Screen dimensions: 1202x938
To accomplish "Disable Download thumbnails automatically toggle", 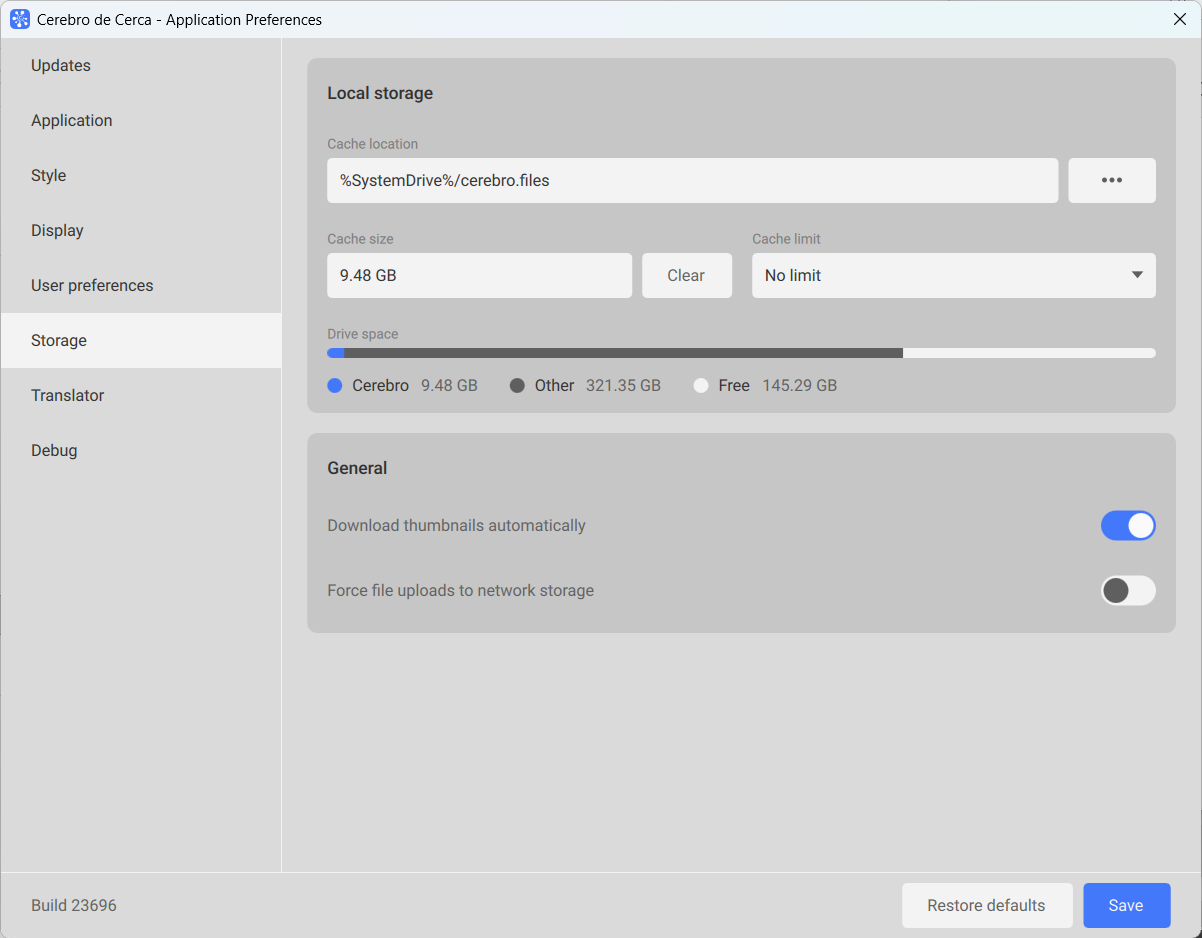I will coord(1127,526).
